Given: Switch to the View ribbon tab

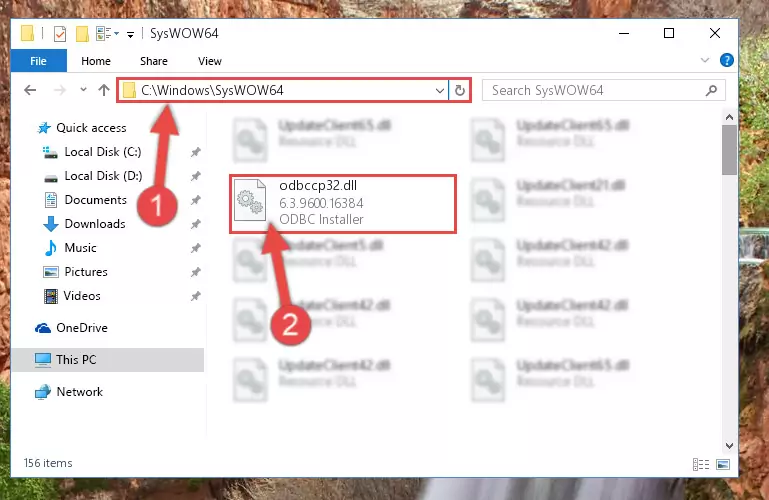Looking at the screenshot, I should click(x=210, y=61).
